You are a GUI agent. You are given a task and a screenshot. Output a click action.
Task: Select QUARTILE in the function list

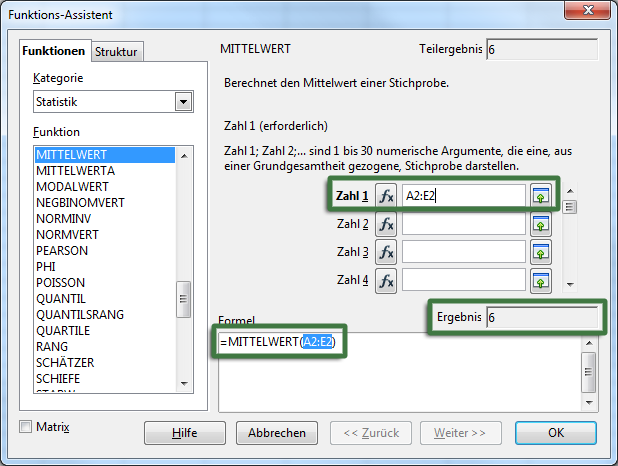pyautogui.click(x=63, y=331)
